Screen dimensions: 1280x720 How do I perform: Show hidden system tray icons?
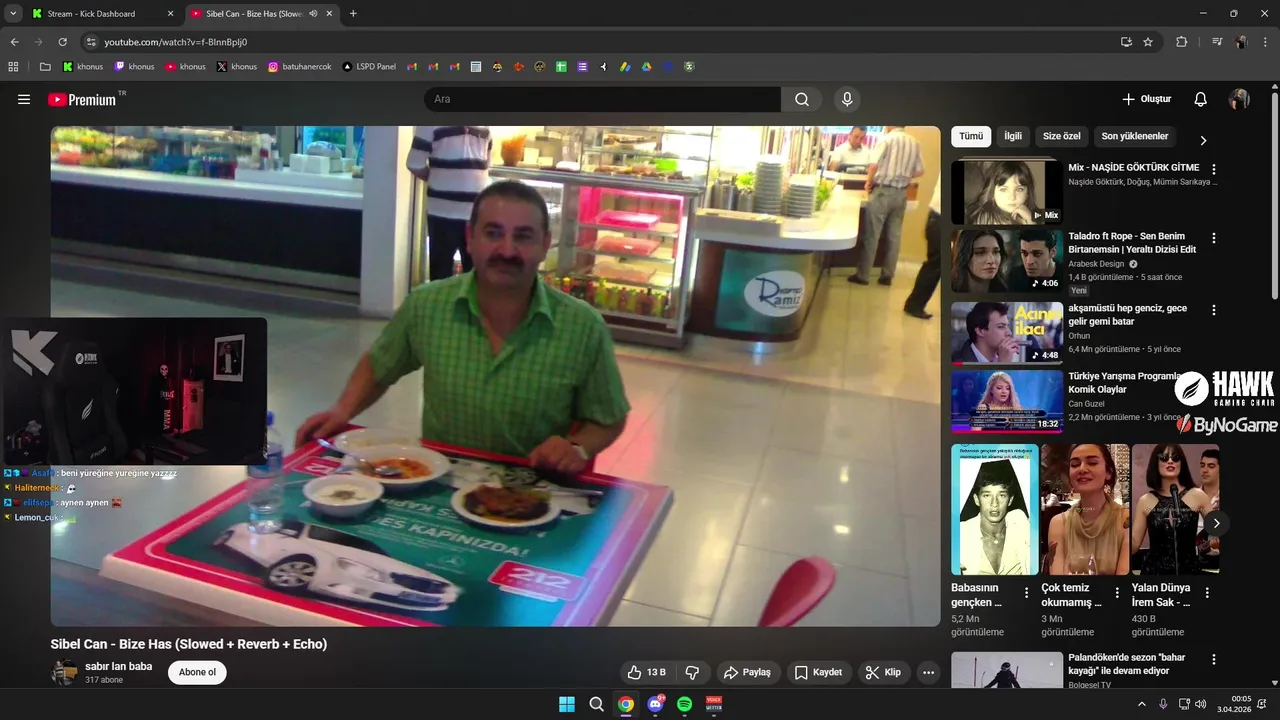coord(1142,704)
